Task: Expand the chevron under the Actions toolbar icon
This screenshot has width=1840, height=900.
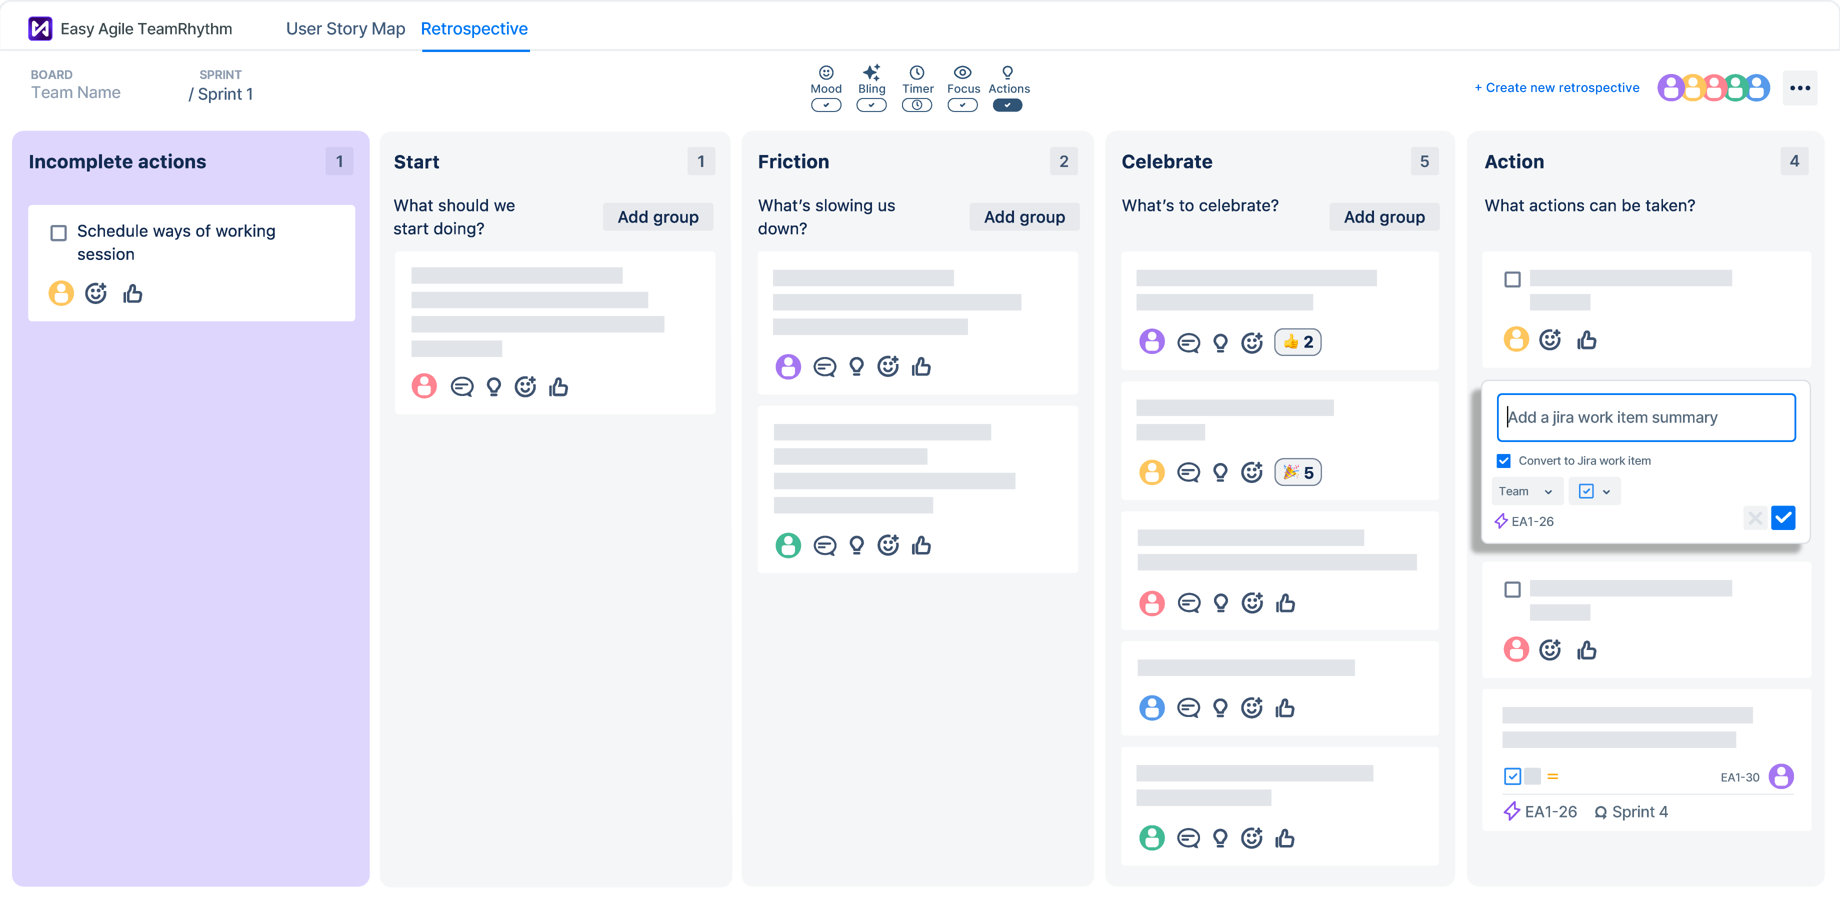Action: [1008, 104]
